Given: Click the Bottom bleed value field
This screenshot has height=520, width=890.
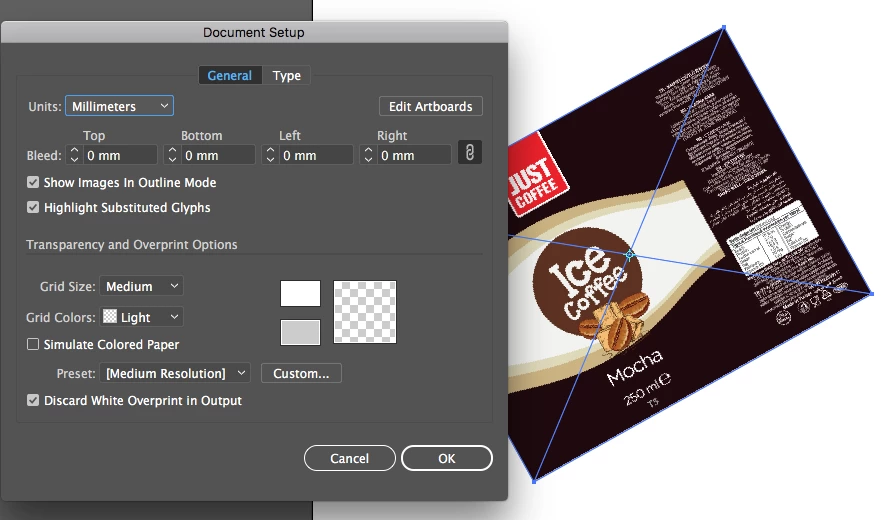Looking at the screenshot, I should pyautogui.click(x=218, y=155).
